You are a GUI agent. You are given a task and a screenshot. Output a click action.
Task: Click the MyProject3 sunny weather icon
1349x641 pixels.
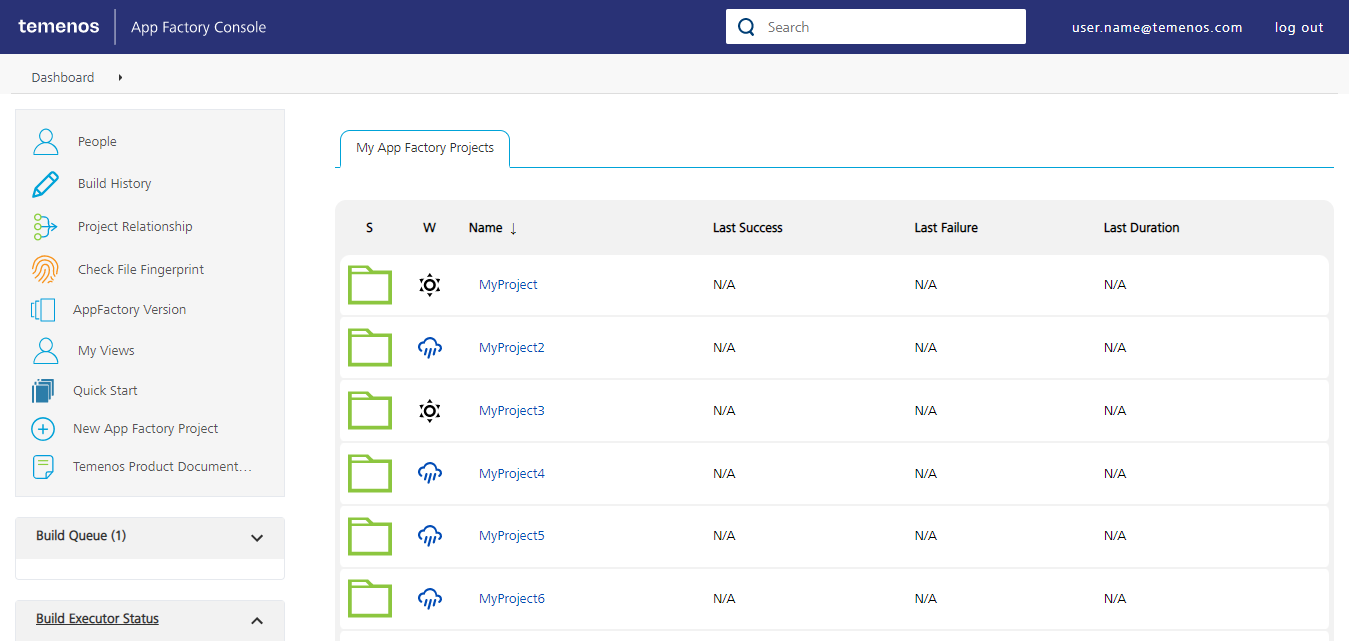point(429,411)
